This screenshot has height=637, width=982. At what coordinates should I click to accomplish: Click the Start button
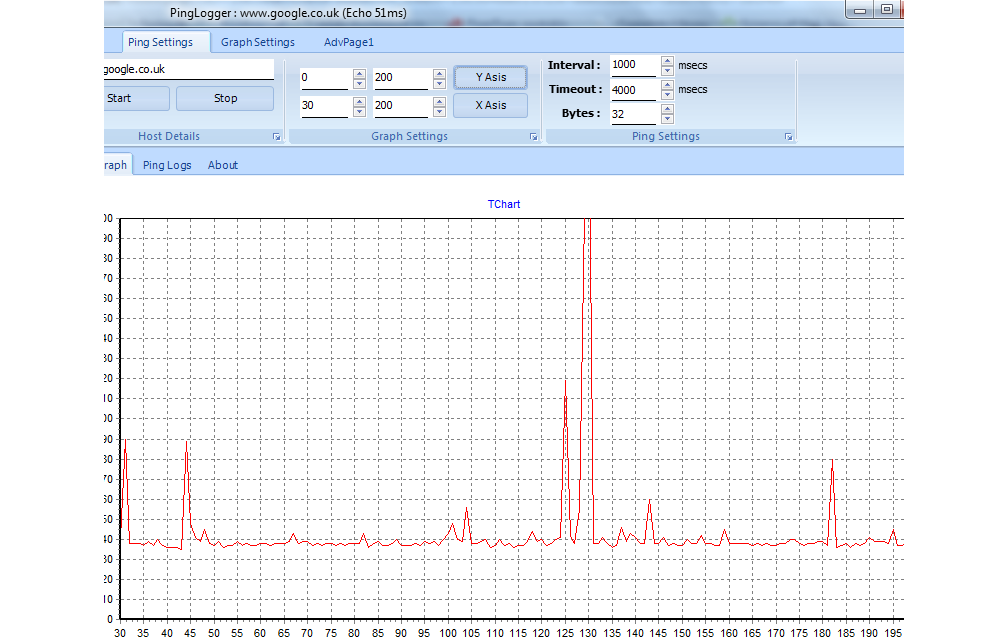(136, 98)
